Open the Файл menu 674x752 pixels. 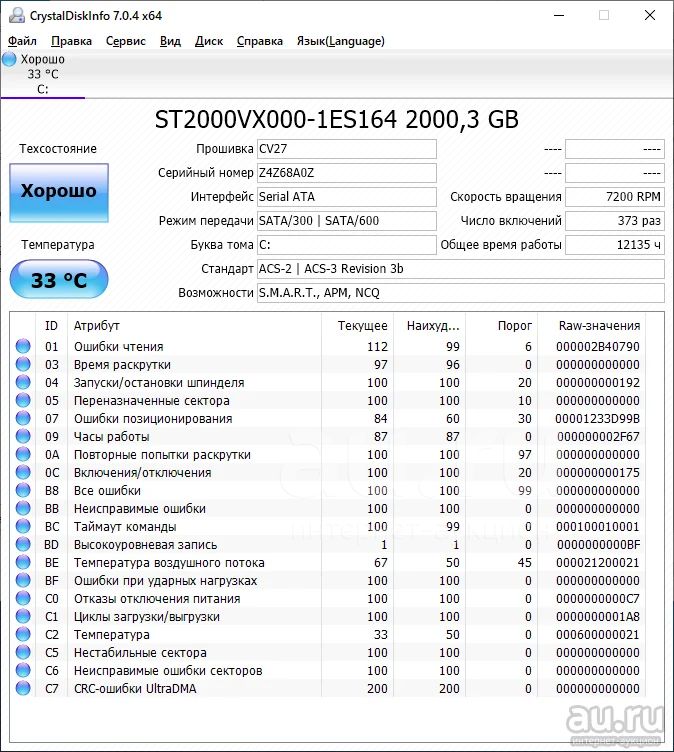tap(22, 41)
